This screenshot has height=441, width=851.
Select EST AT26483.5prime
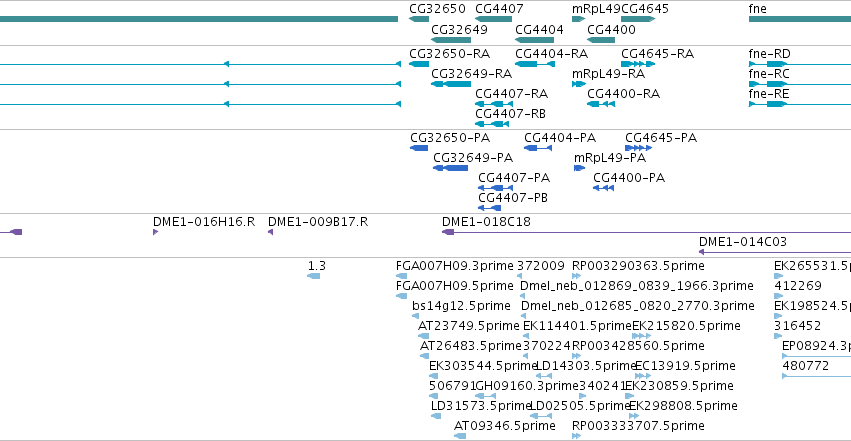click(424, 356)
